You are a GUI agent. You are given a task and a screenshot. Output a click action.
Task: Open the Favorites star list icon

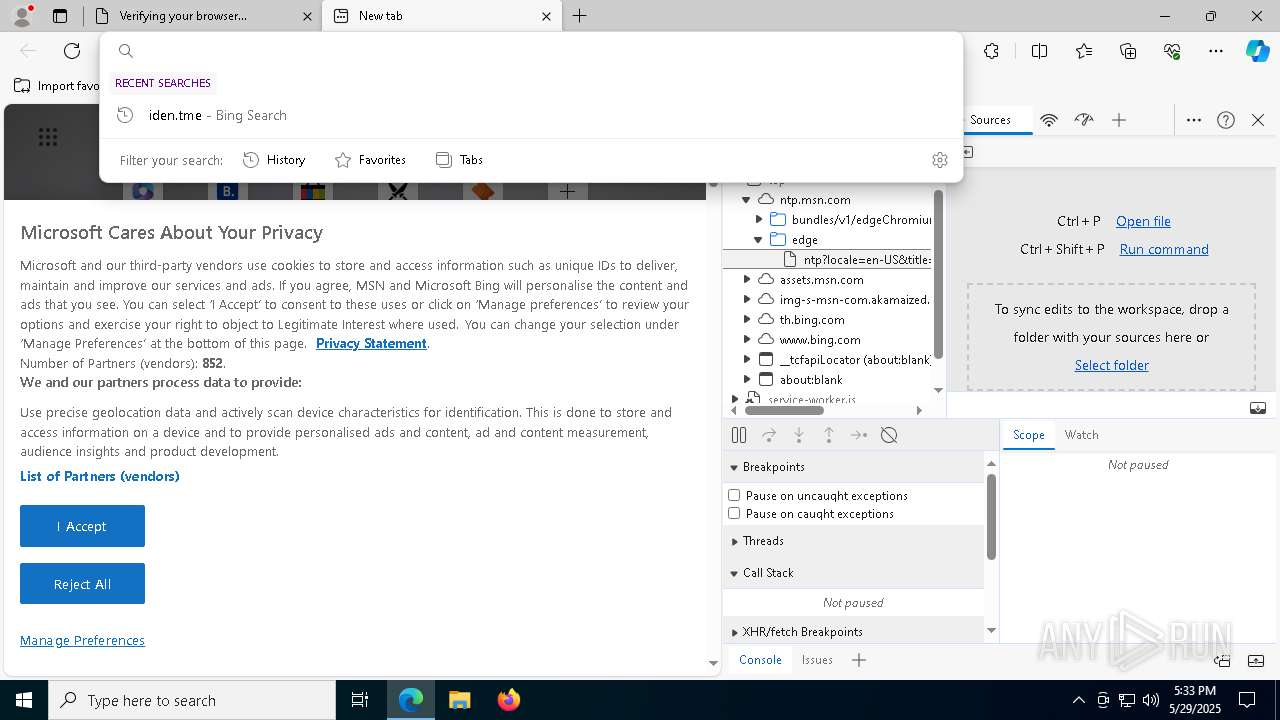[x=1084, y=51]
